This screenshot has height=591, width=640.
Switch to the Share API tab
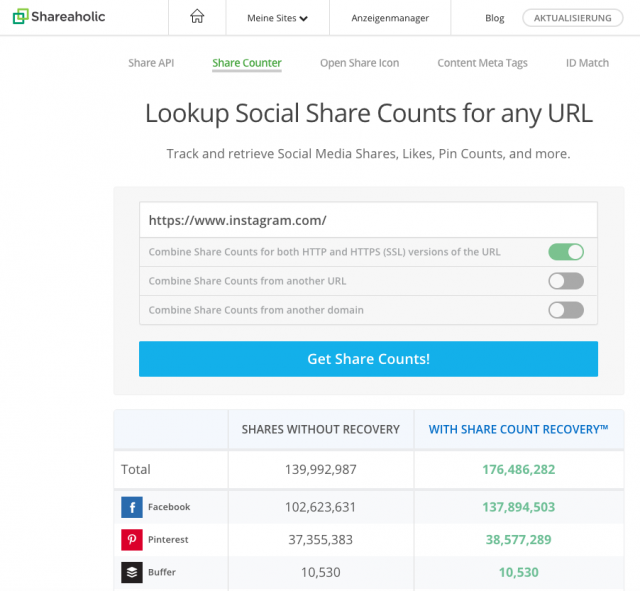pyautogui.click(x=151, y=63)
